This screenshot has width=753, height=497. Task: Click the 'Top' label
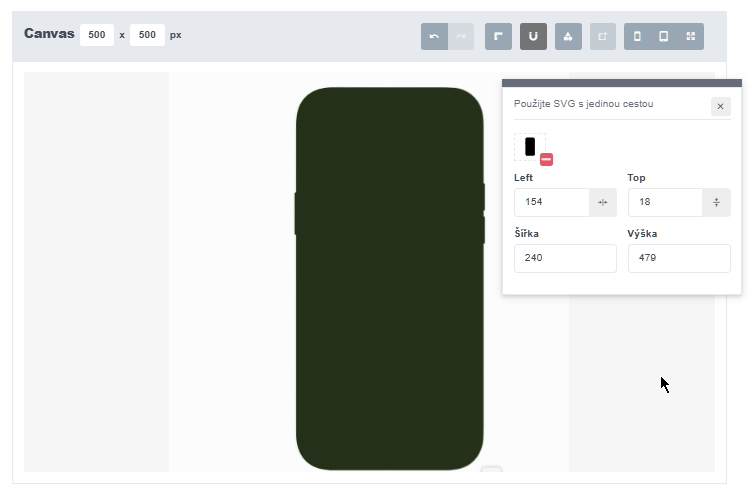point(636,178)
